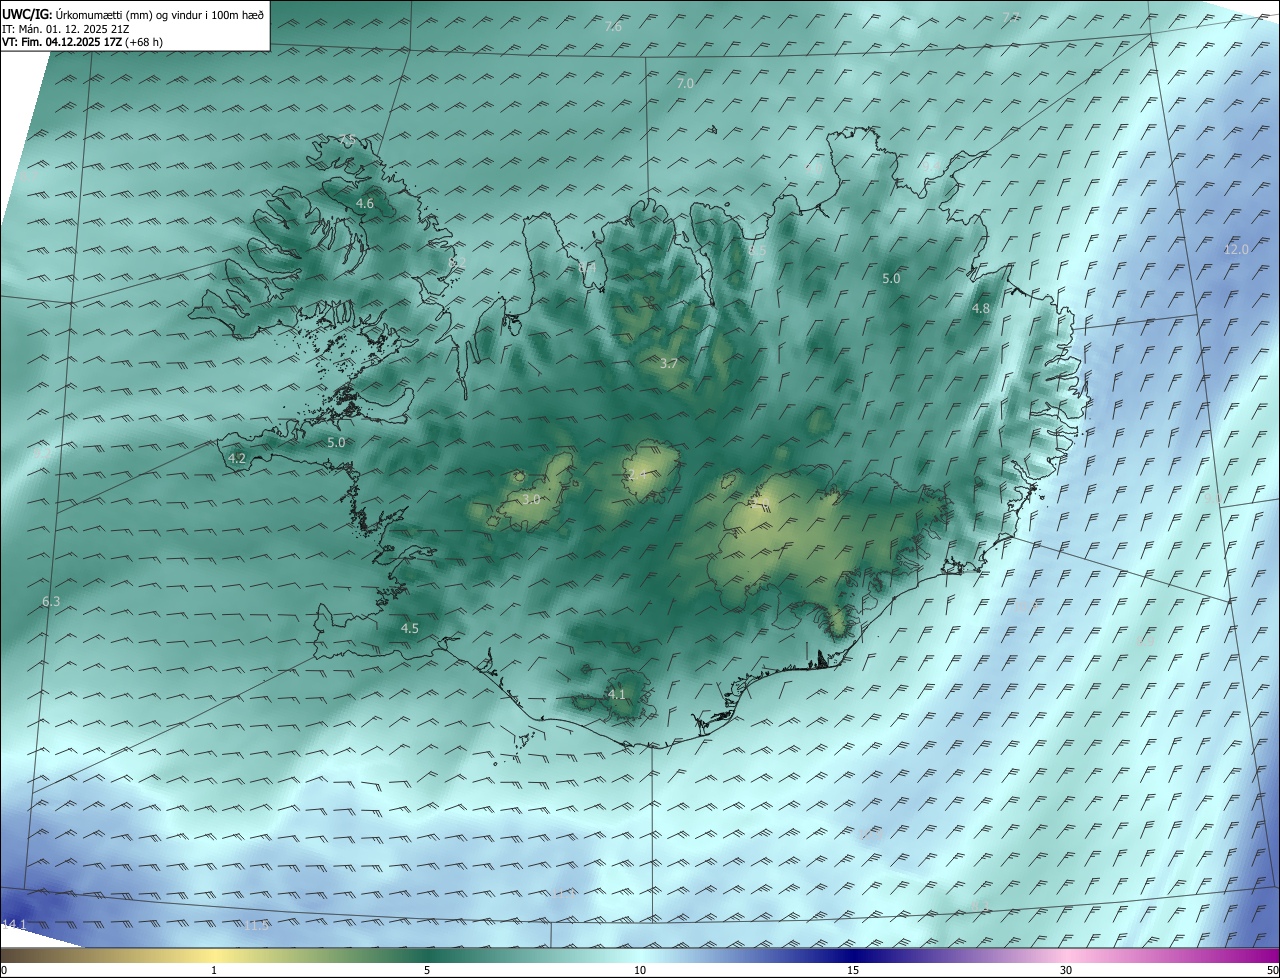The height and width of the screenshot is (978, 1280).
Task: Click the color scale tick labeled 15
Action: click(x=853, y=971)
